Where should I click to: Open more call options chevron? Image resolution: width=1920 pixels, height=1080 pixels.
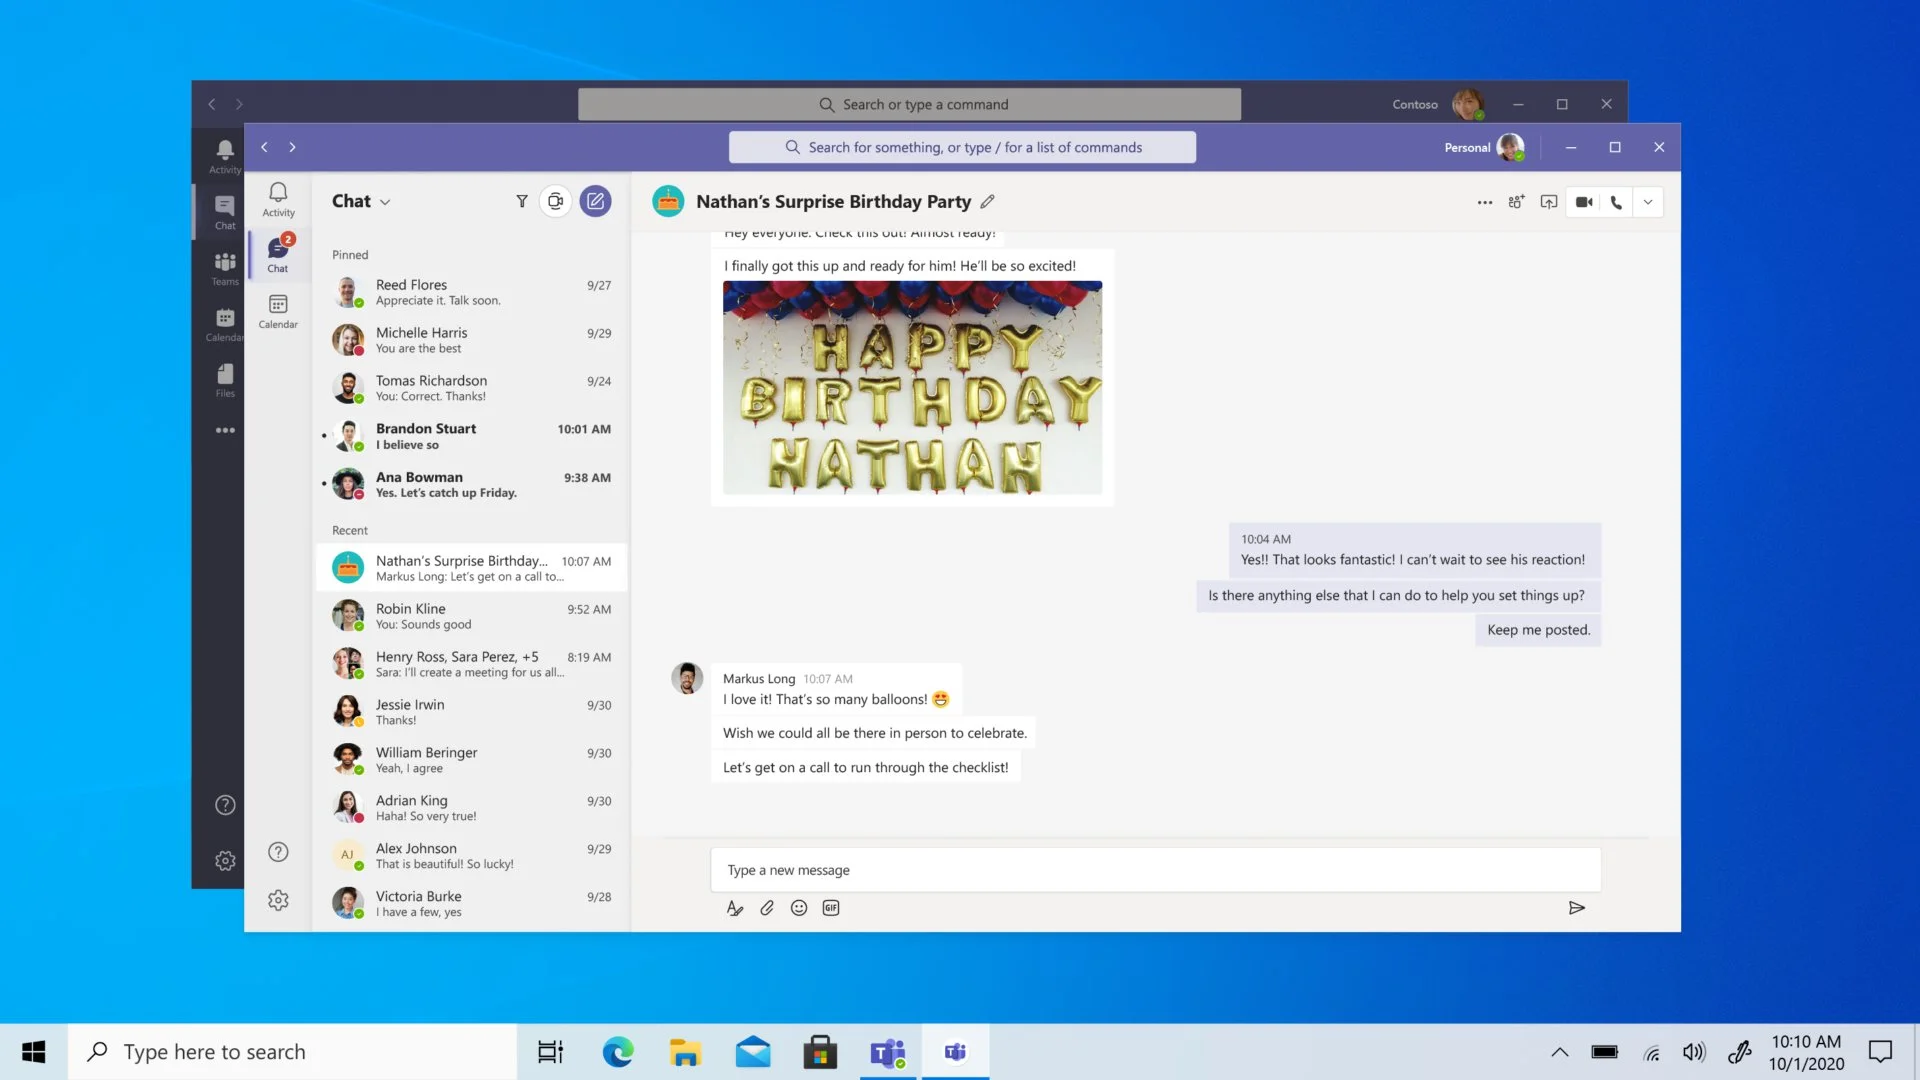[x=1648, y=201]
